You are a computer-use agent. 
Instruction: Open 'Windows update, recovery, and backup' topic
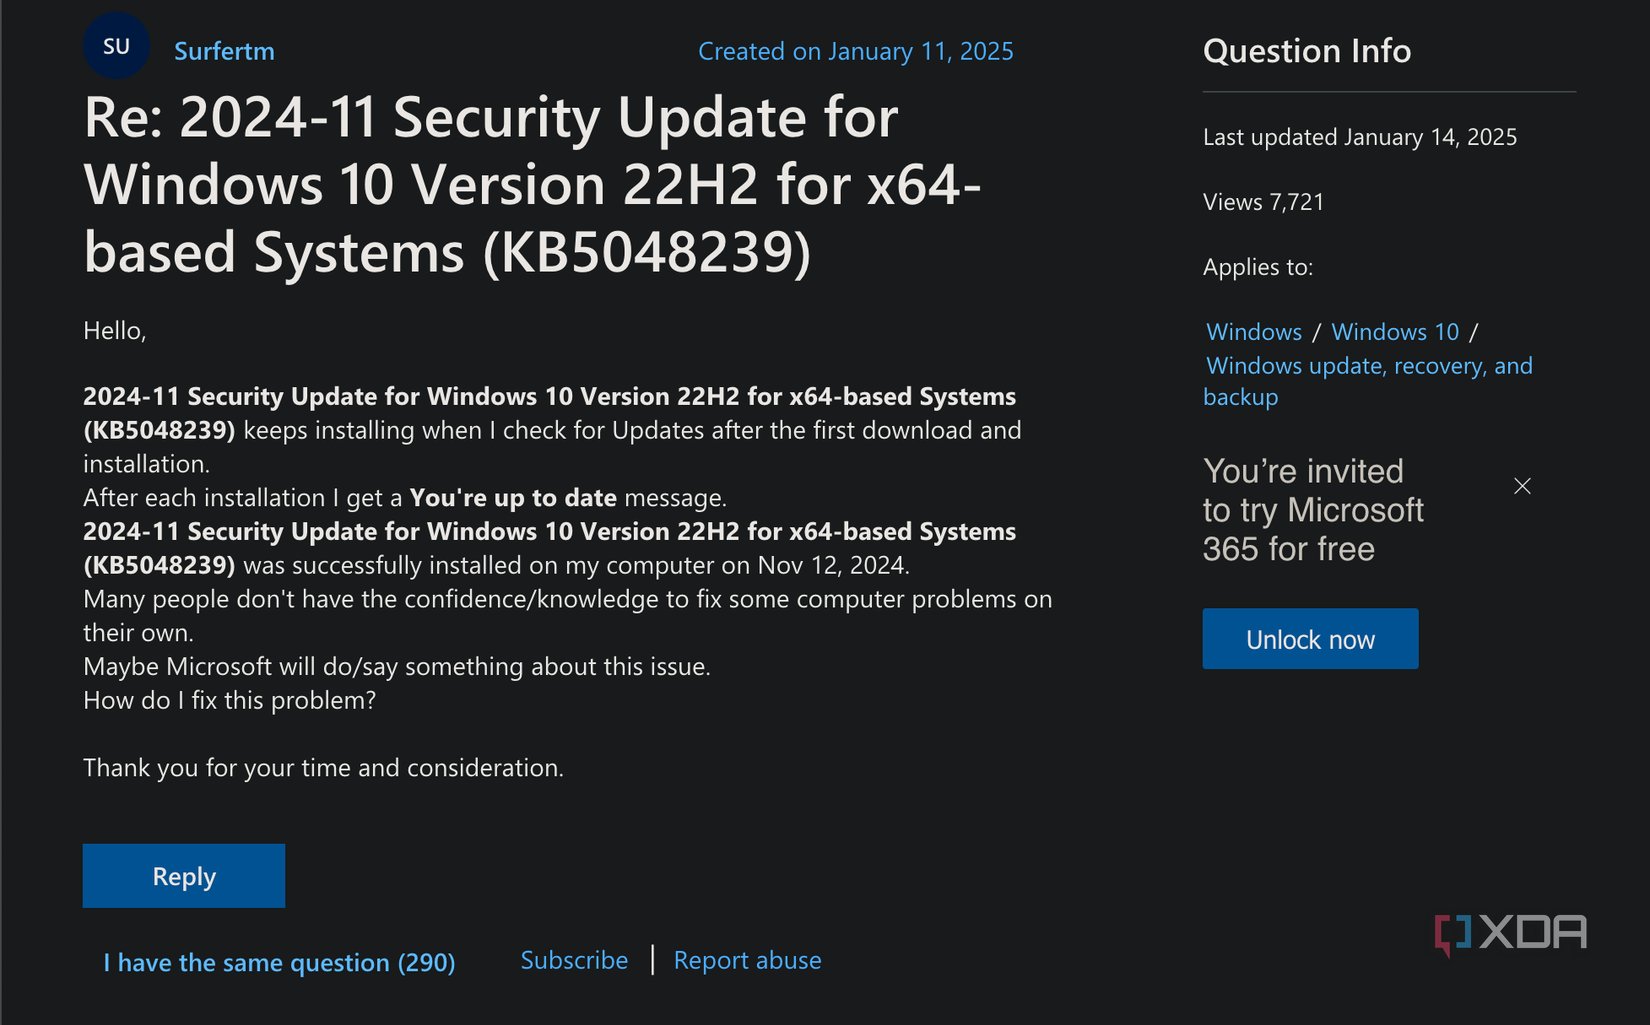pyautogui.click(x=1368, y=366)
